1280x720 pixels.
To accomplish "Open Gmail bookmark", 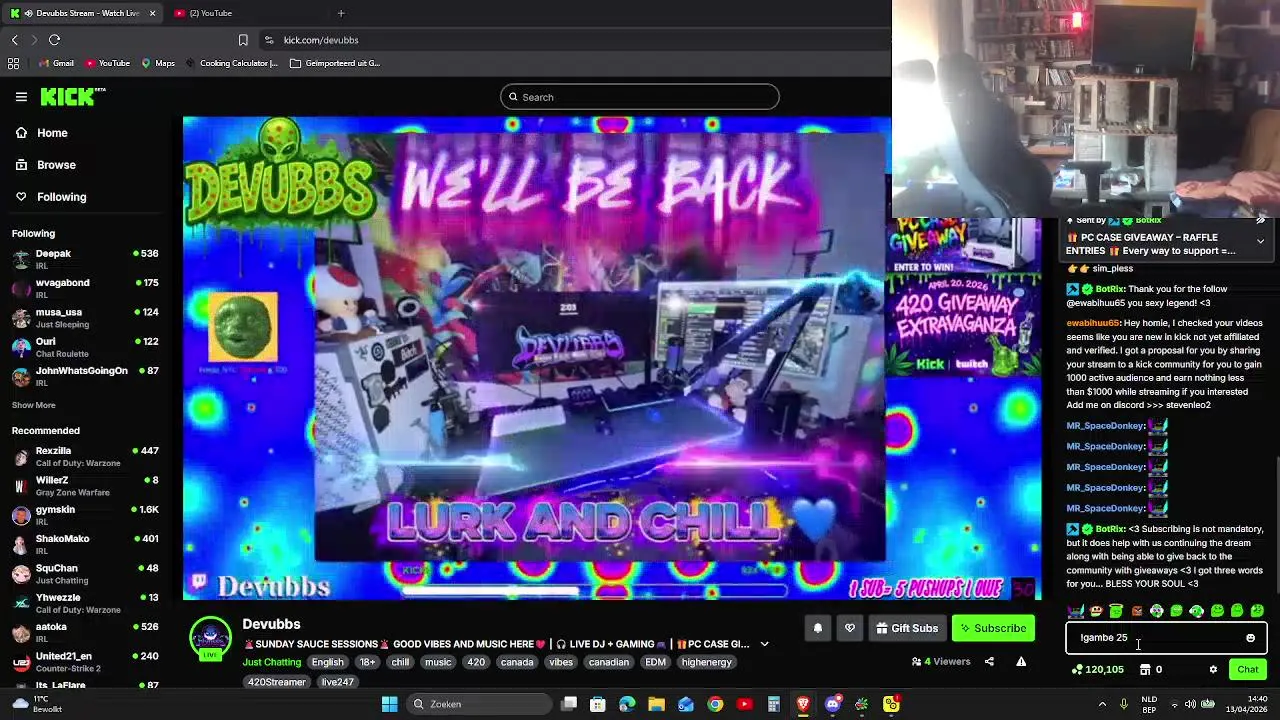I will click(x=56, y=63).
